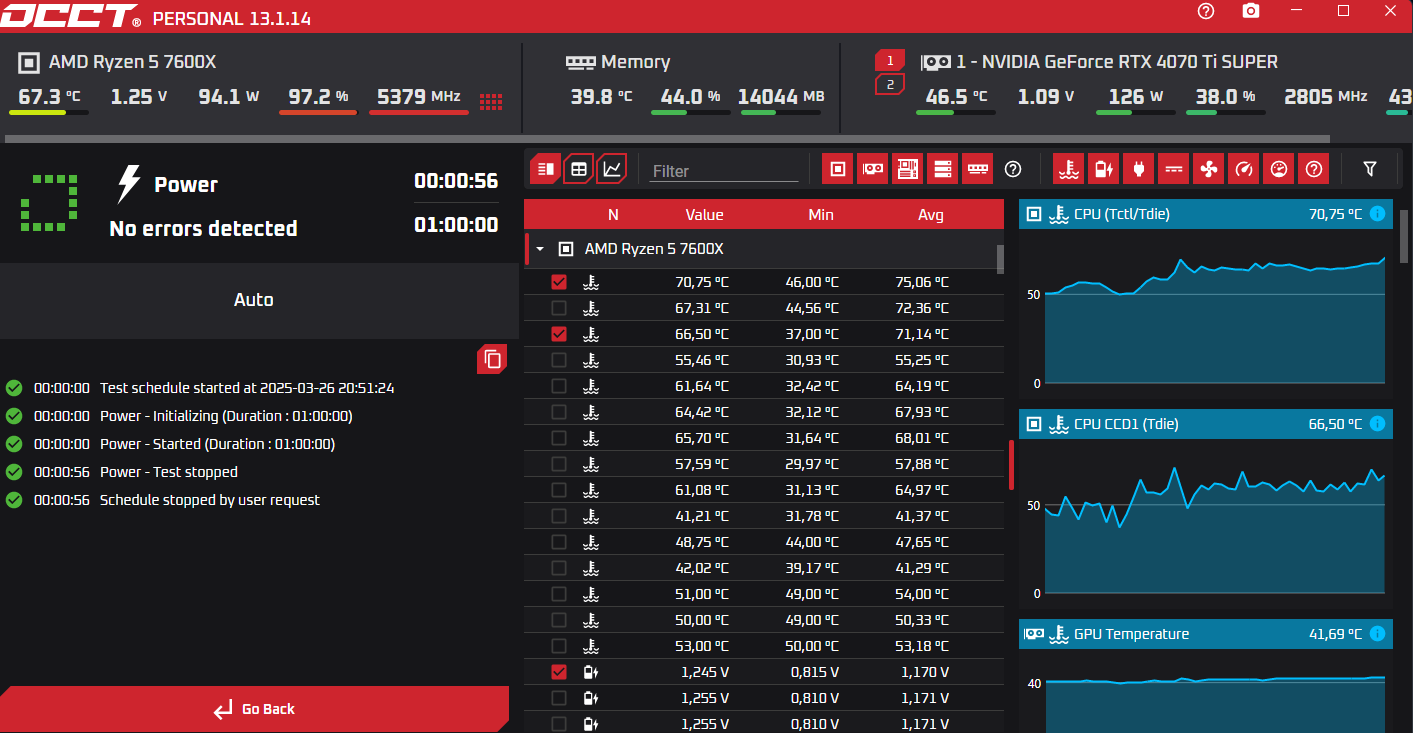Toggle the fan sensor type filter

(1208, 169)
